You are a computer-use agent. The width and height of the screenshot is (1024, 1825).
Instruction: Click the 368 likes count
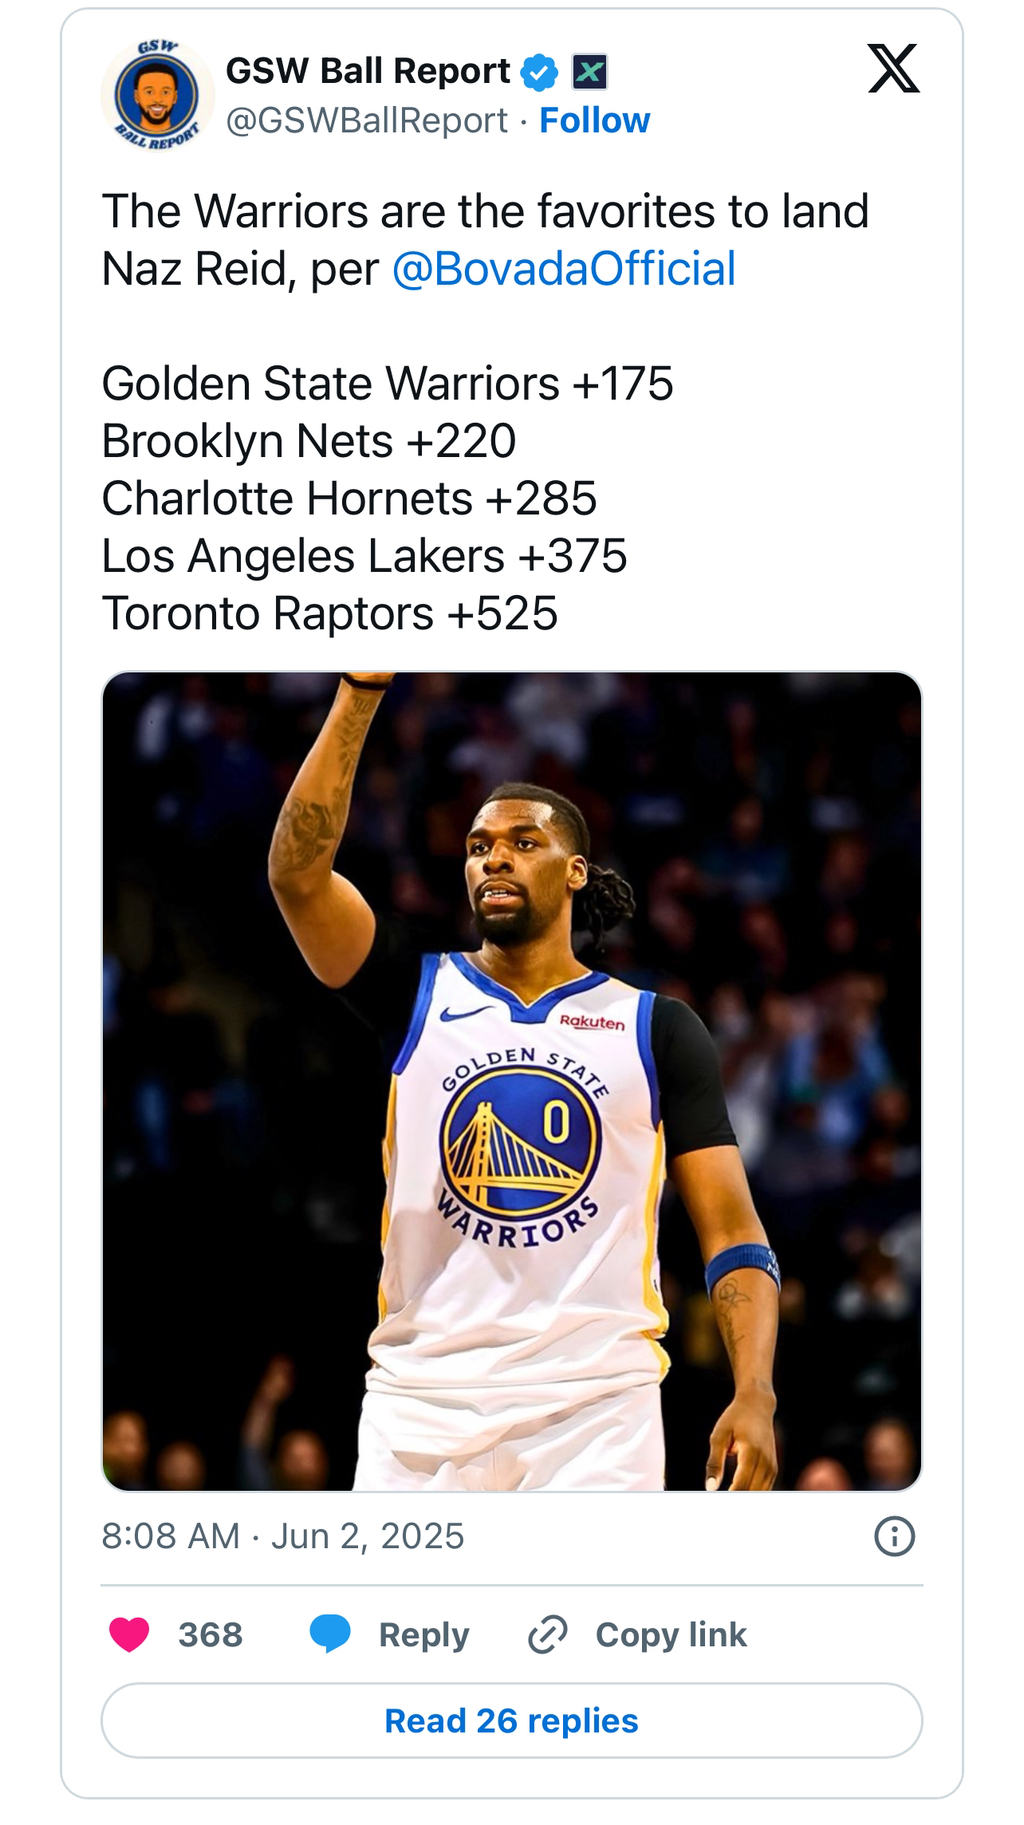click(210, 1634)
